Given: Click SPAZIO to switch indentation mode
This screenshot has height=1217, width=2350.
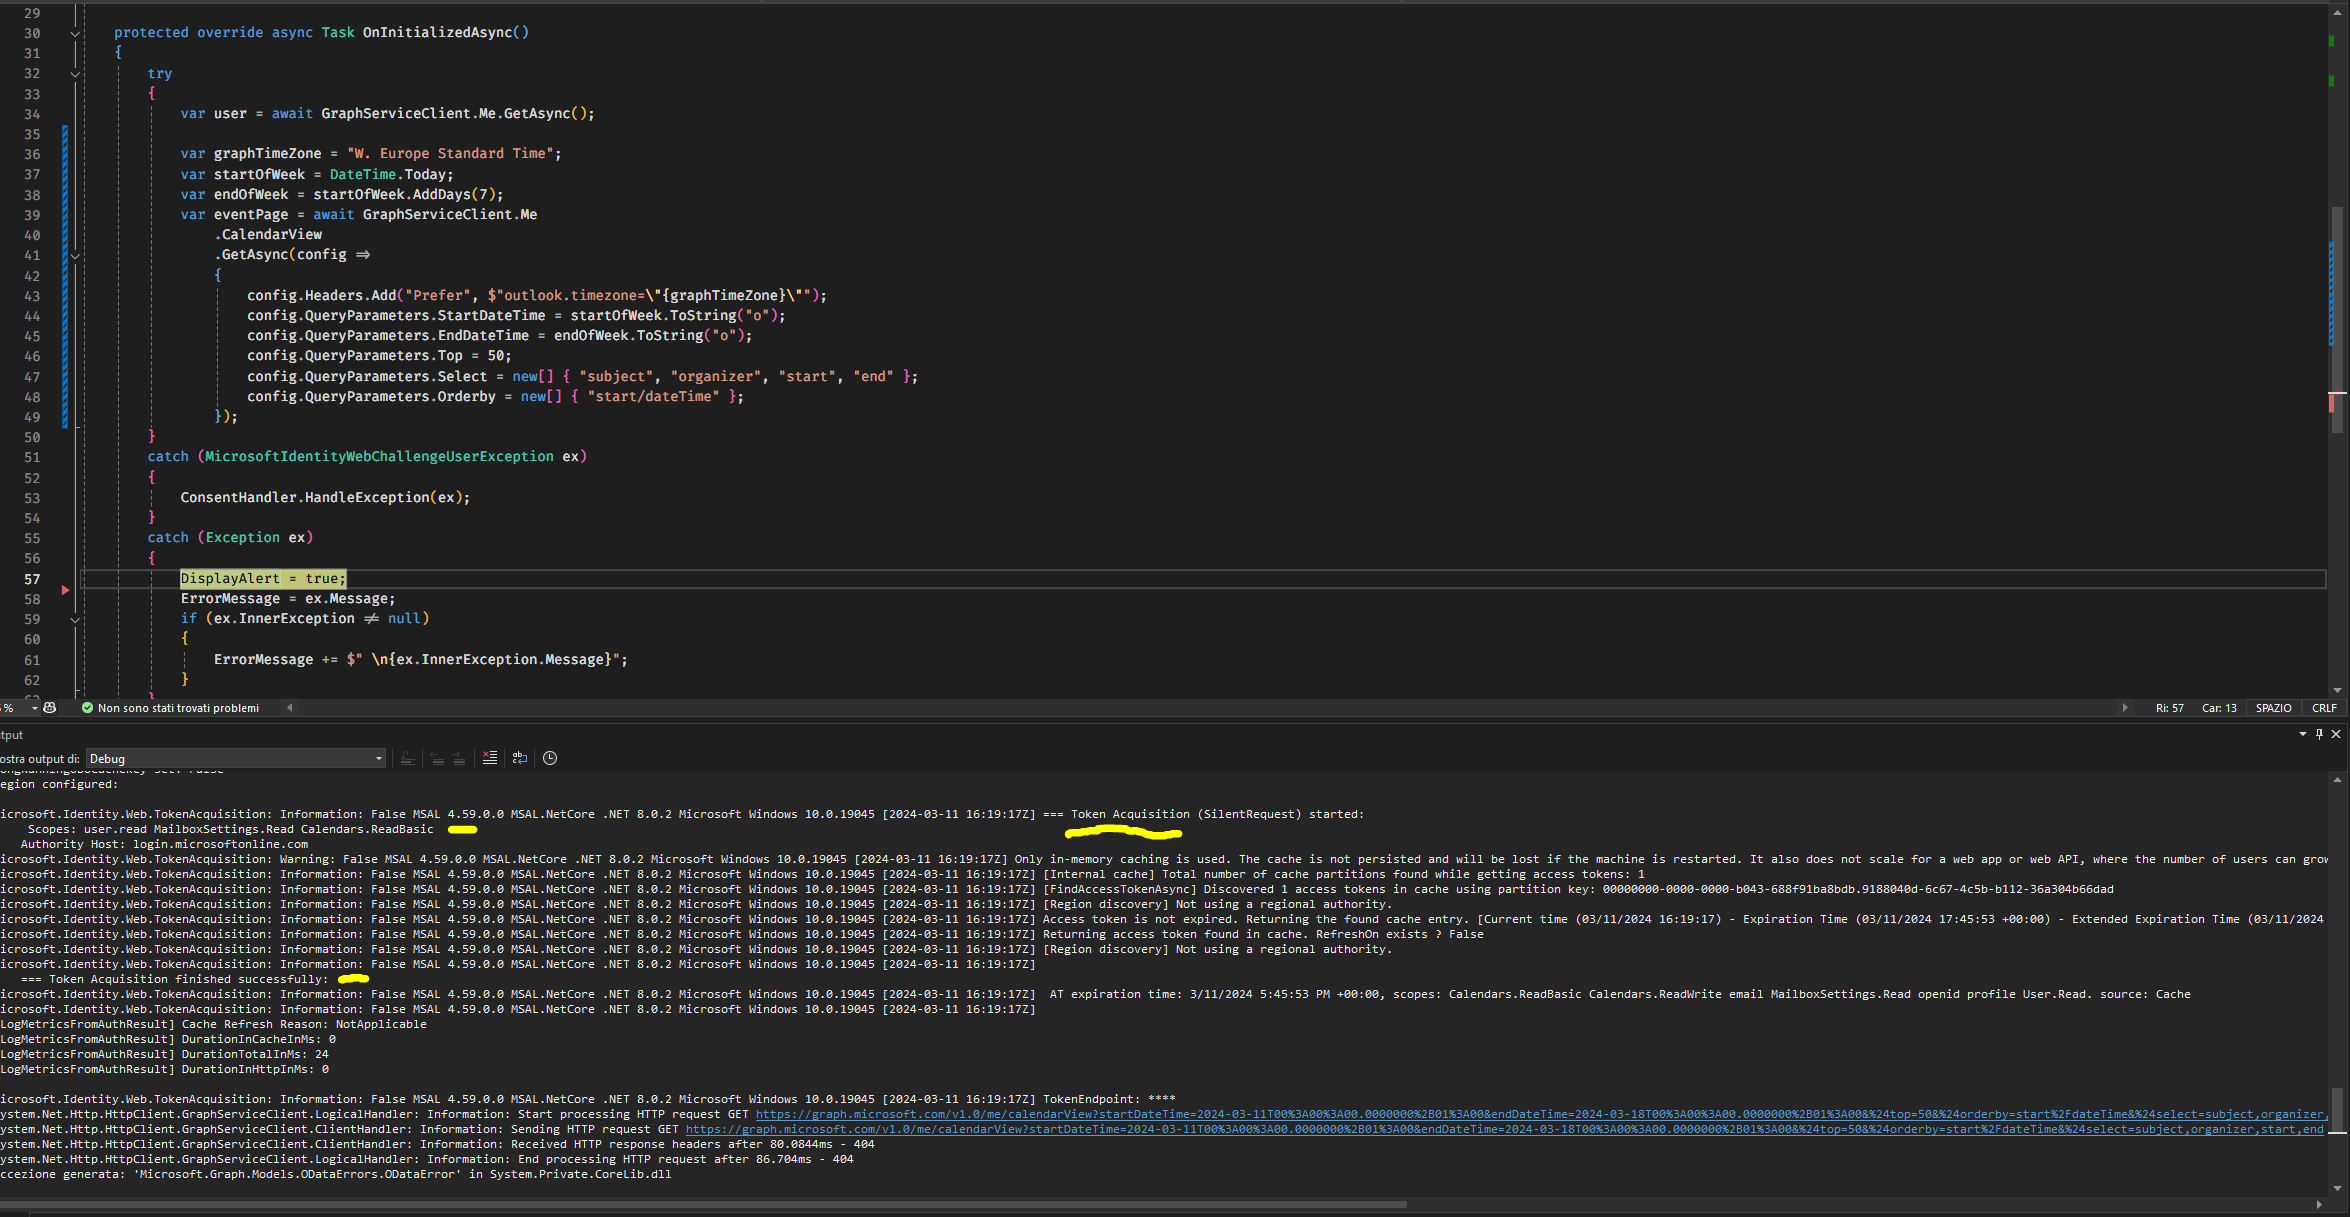Looking at the screenshot, I should click(2273, 707).
